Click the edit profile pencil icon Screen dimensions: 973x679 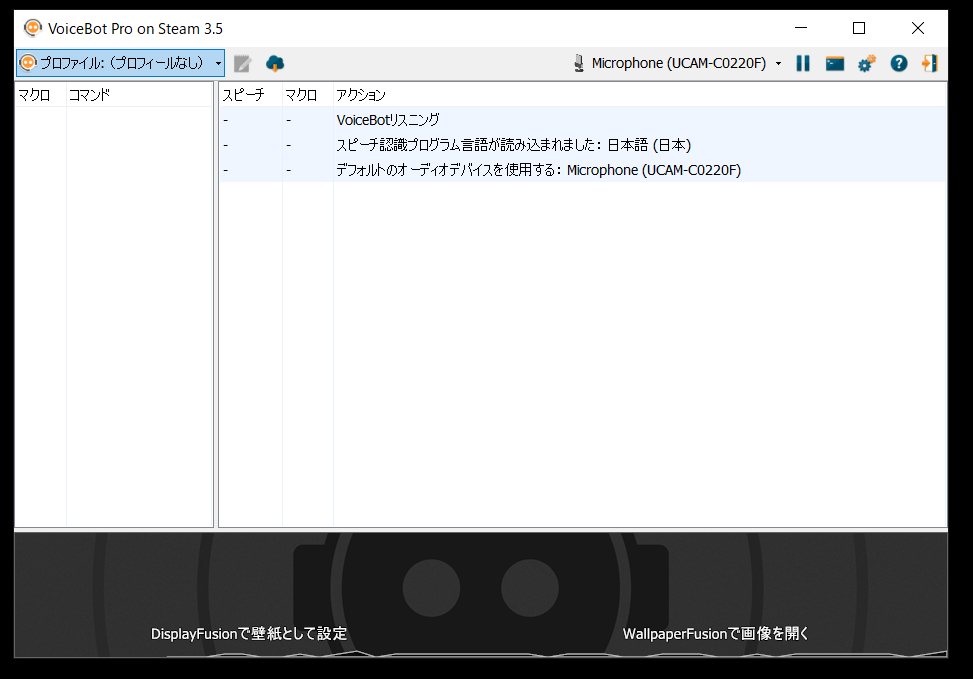coord(242,63)
